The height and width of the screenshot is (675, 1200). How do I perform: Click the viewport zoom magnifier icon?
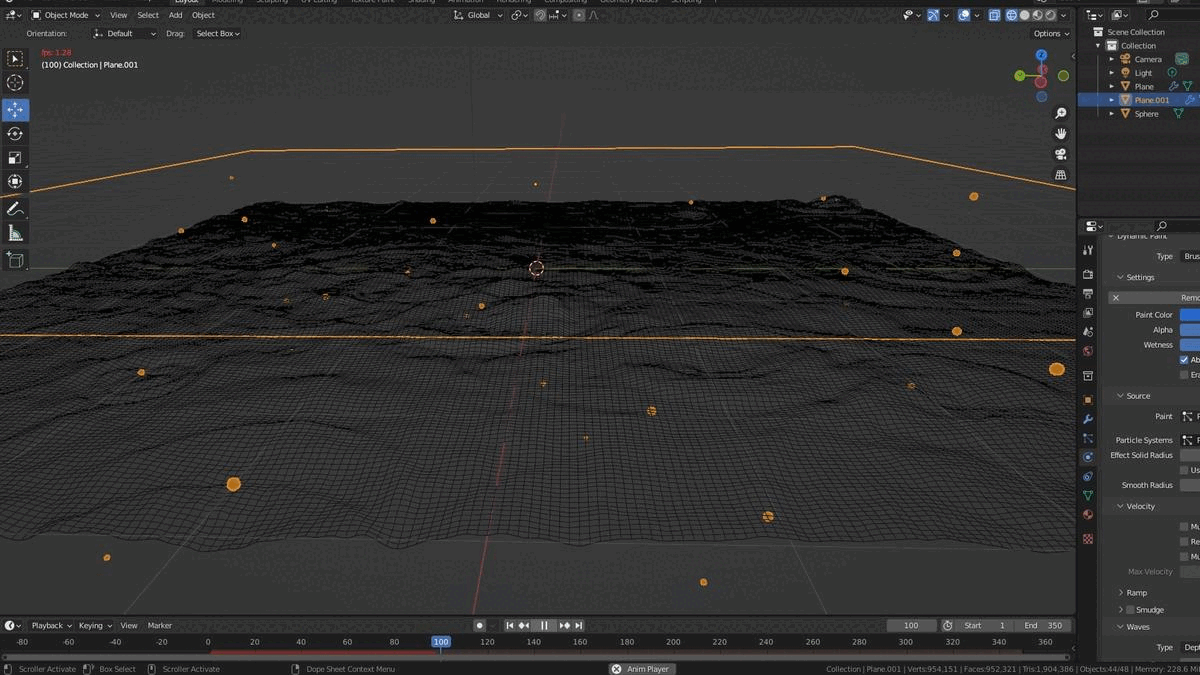[1061, 114]
